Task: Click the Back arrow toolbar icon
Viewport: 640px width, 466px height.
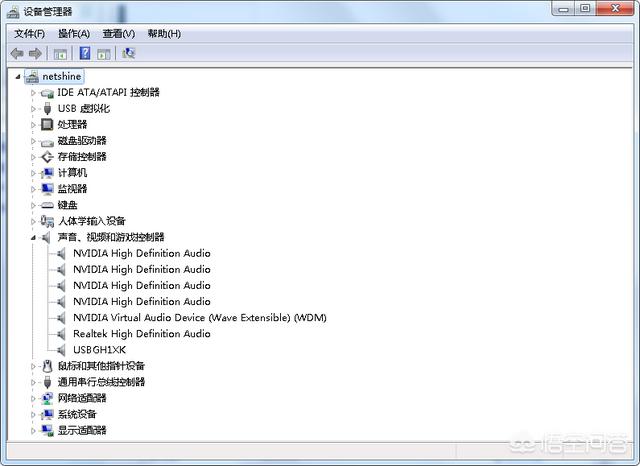Action: coord(17,53)
